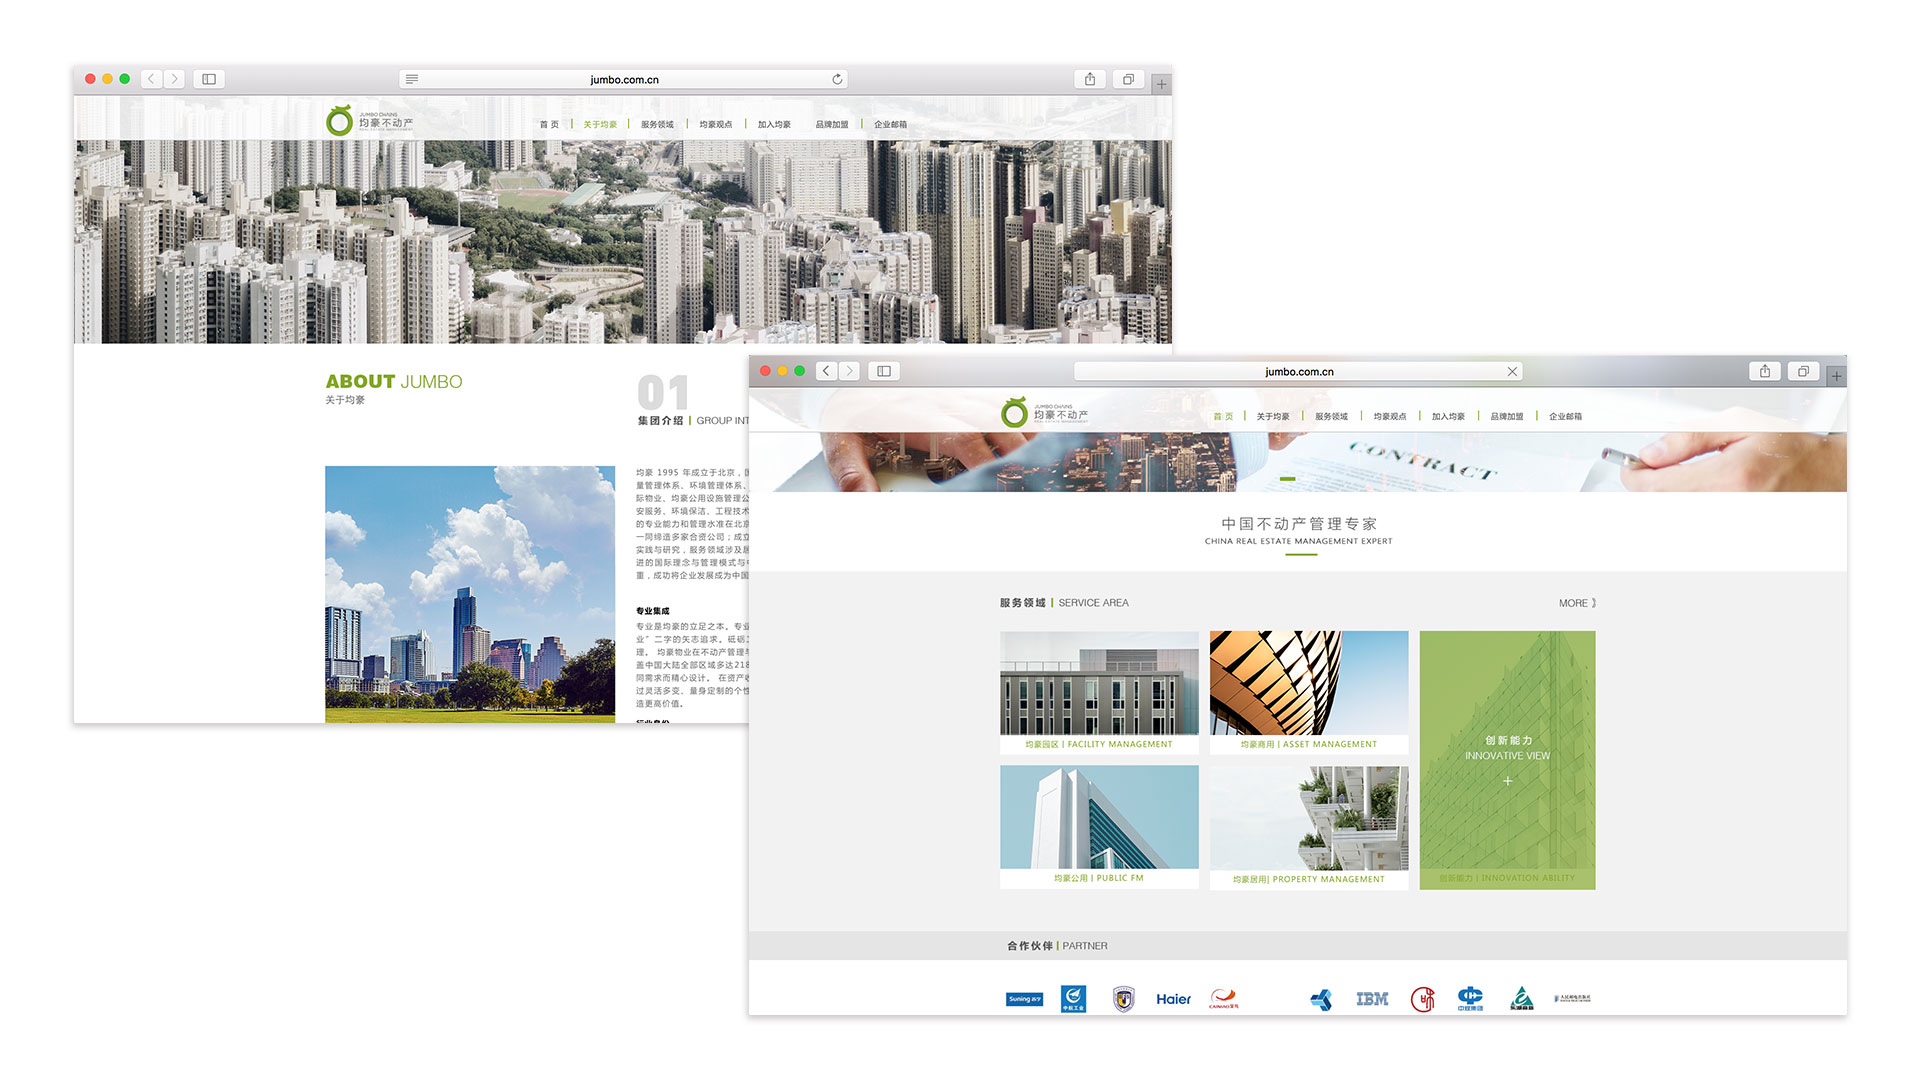Screen dimensions: 1920x1080
Task: Click the green Jumbo logo in the front window
Action: [x=1044, y=412]
